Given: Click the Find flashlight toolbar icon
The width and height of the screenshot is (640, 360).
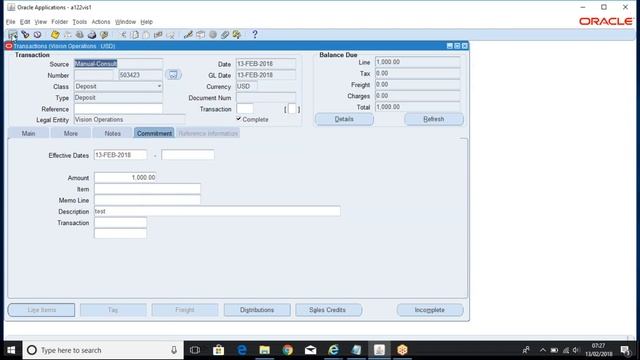Looking at the screenshot, I should pyautogui.click(x=25, y=35).
